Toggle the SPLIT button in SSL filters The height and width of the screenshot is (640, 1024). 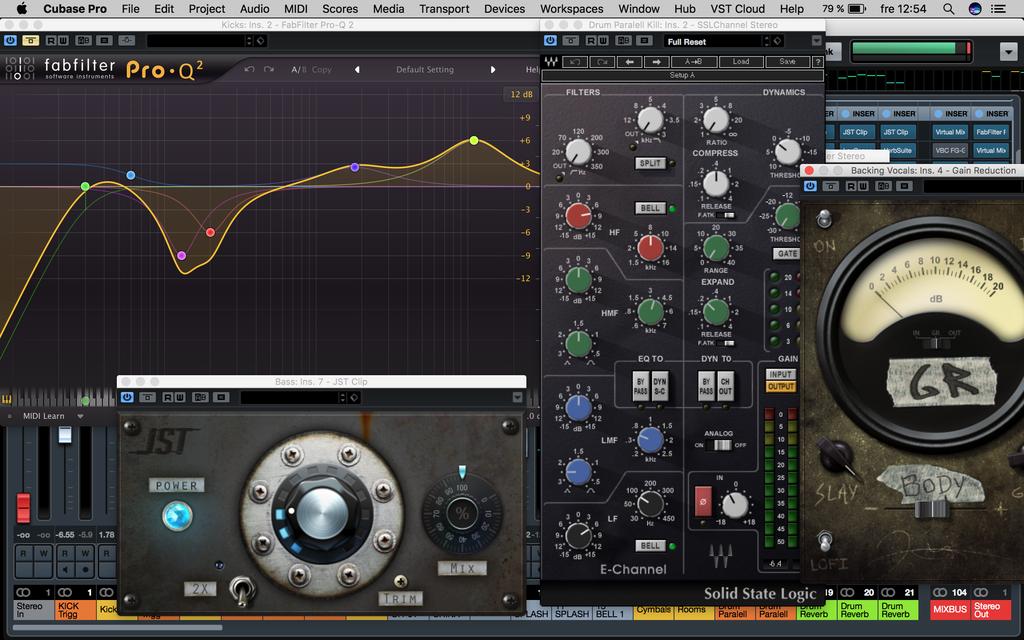[650, 163]
